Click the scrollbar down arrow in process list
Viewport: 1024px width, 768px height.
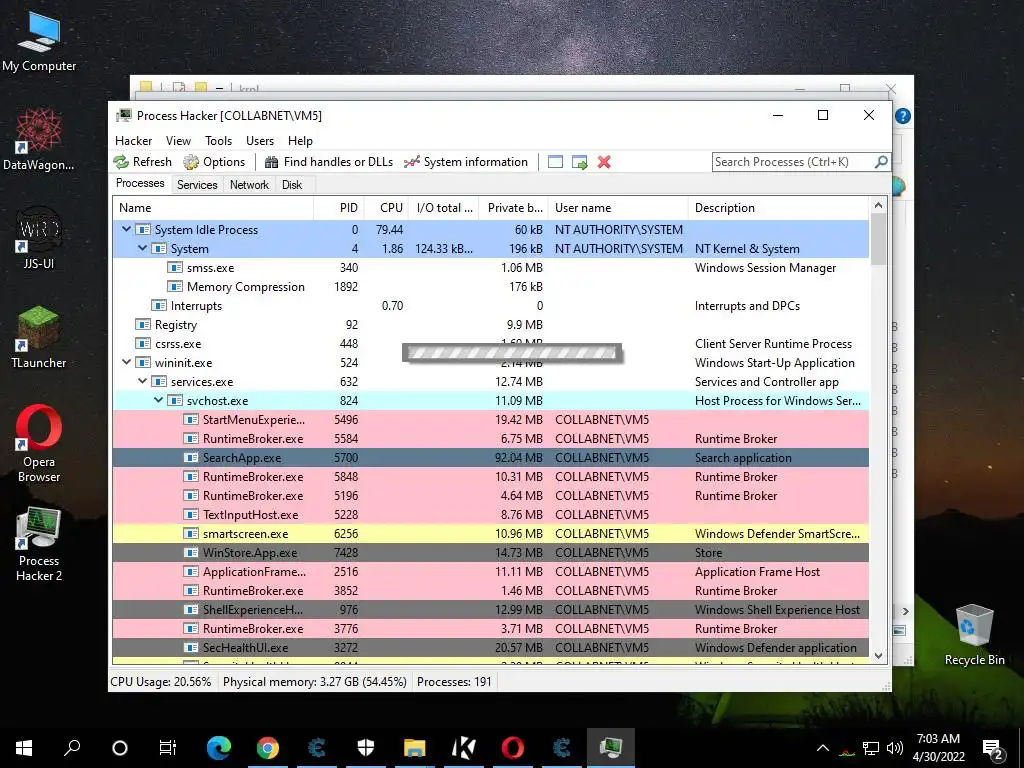pos(878,656)
